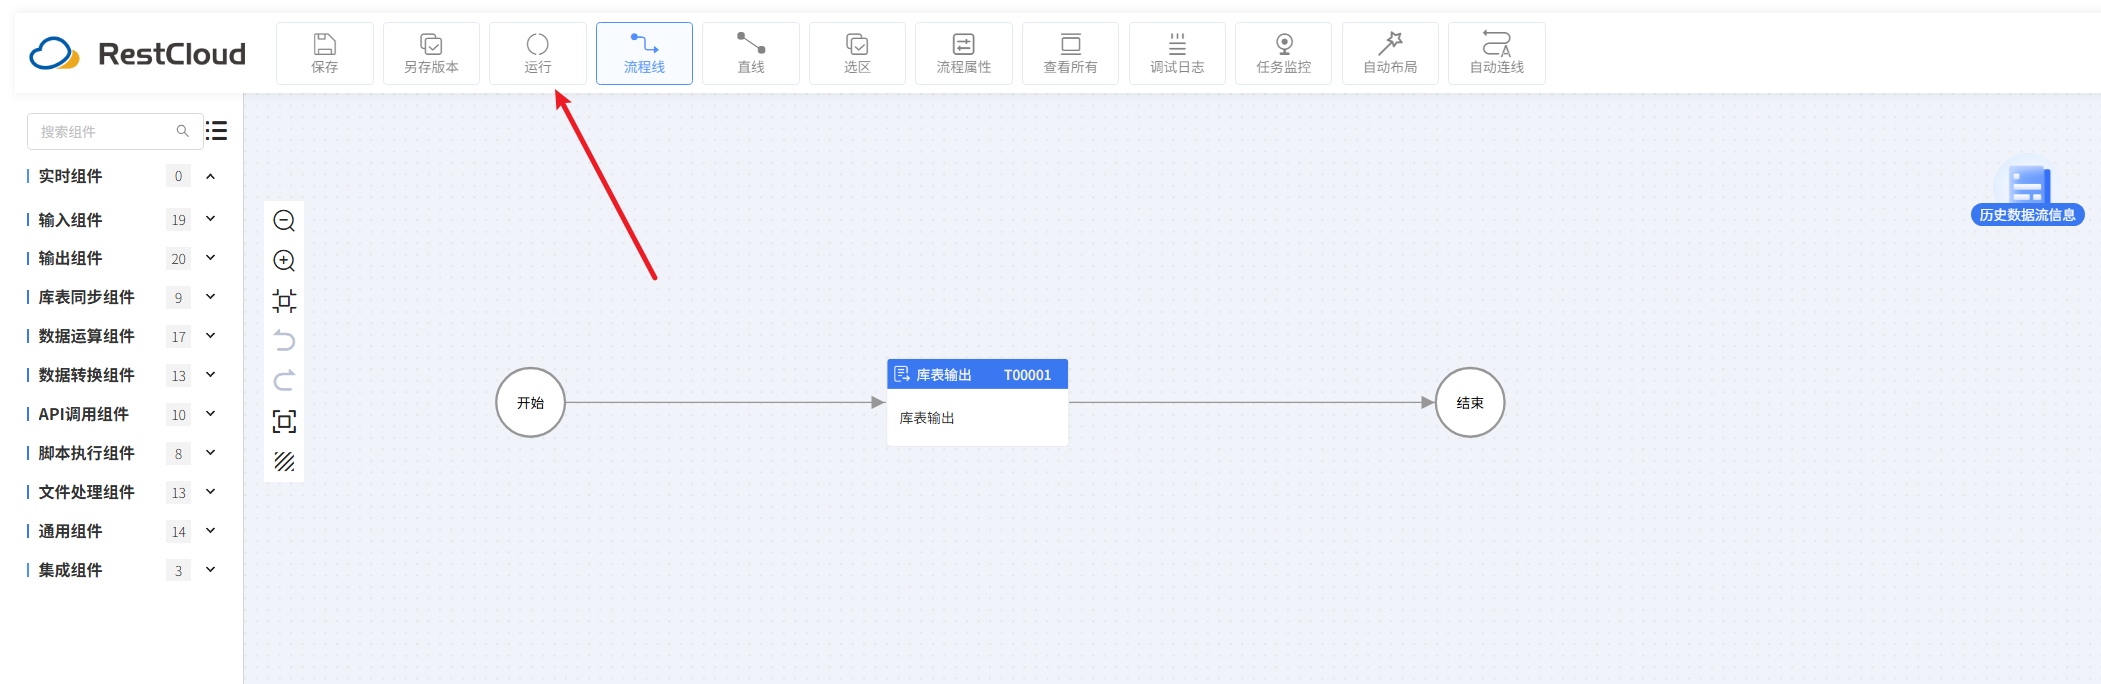The height and width of the screenshot is (684, 2101).
Task: Select the 开始 start node
Action: 531,403
